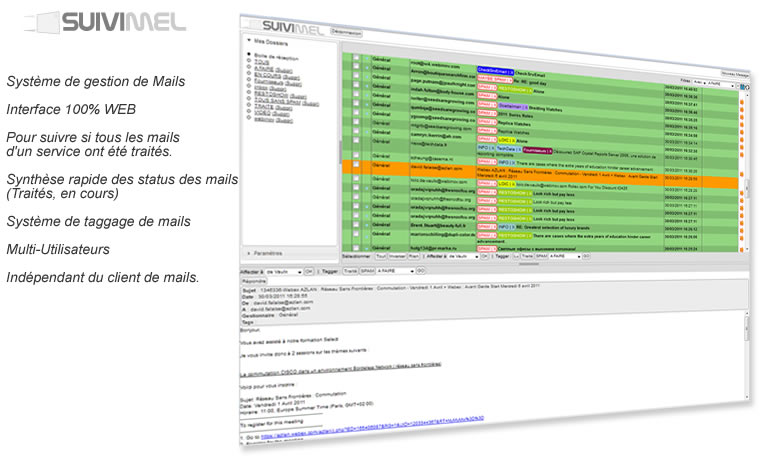Click the Nouveau Message button
The image size is (770, 460).
[x=735, y=74]
